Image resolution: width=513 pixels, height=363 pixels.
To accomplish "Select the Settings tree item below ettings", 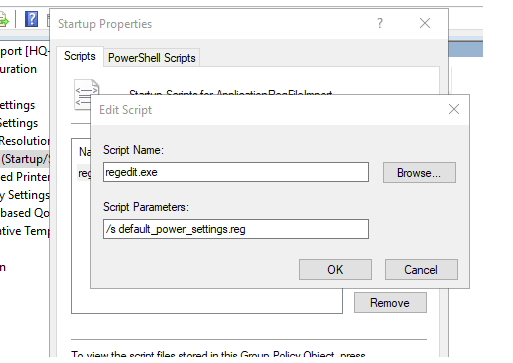I will coord(19,123).
